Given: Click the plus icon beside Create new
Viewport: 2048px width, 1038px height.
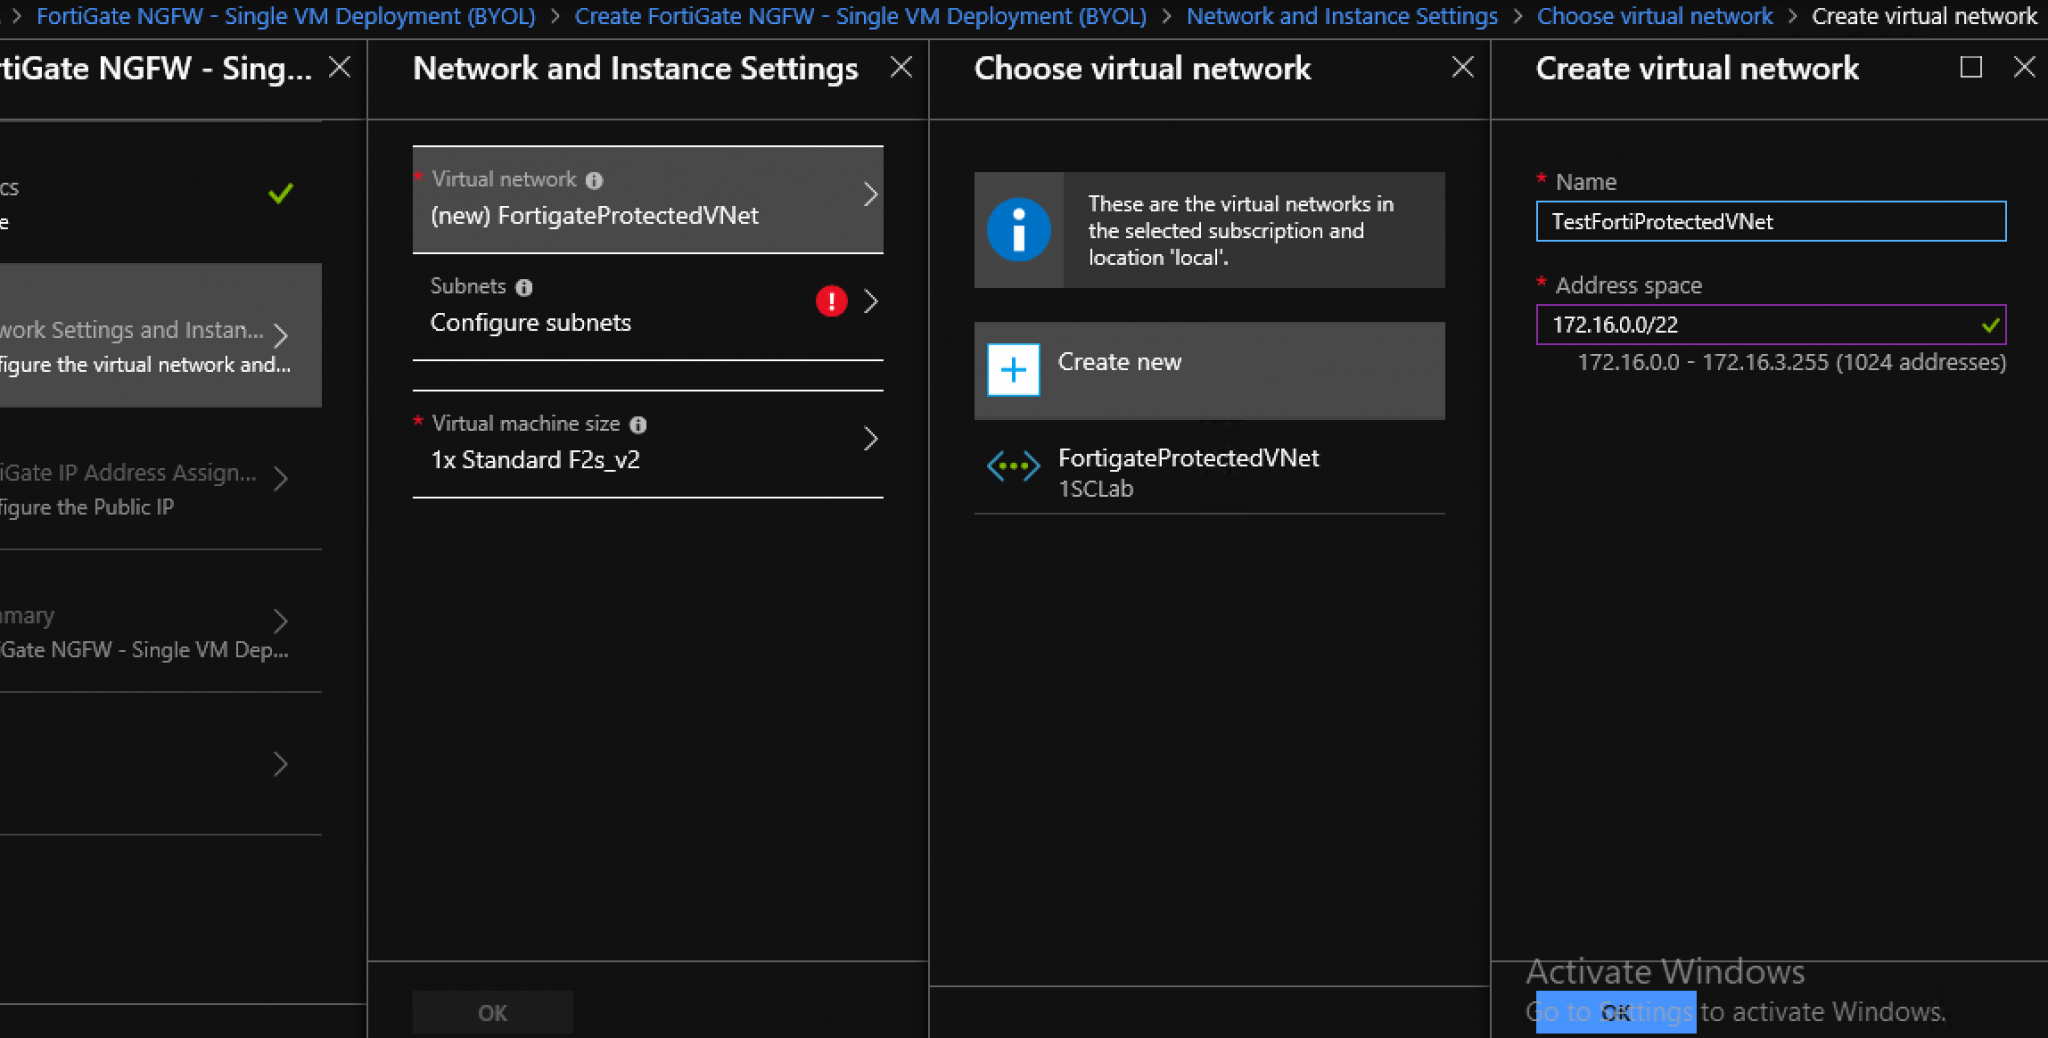Looking at the screenshot, I should point(1012,369).
